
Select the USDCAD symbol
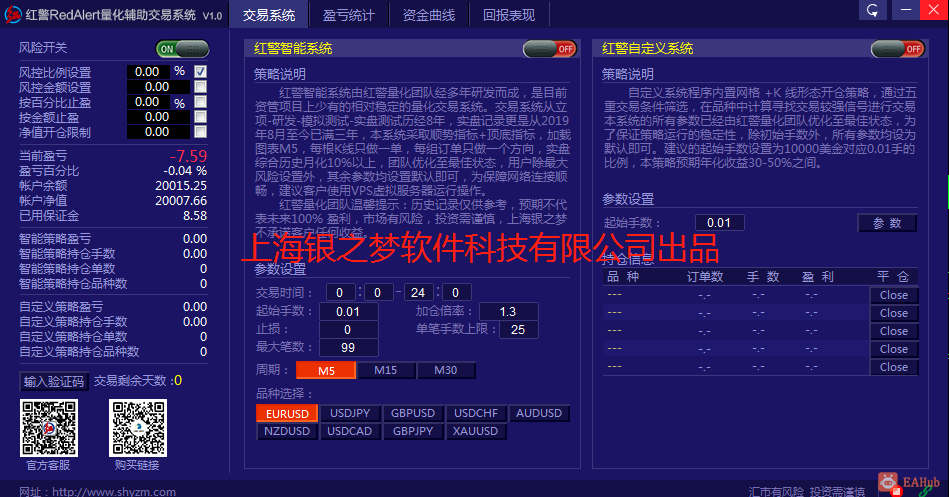coord(350,431)
